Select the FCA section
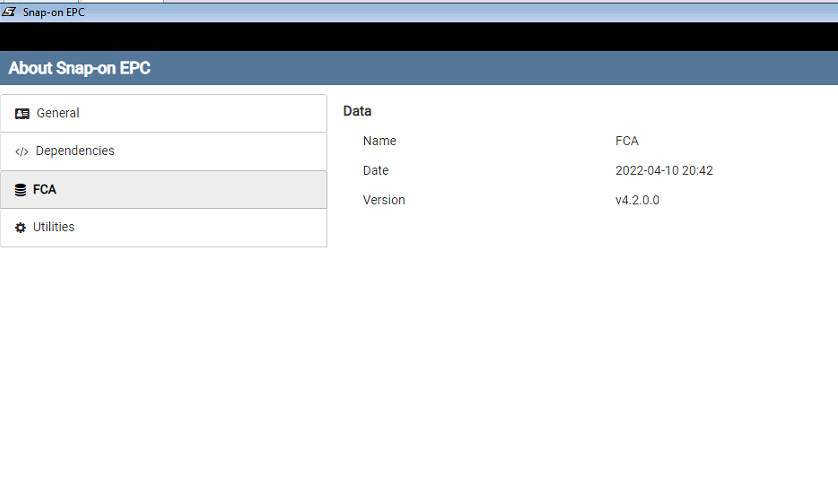Image resolution: width=838 pixels, height=503 pixels. (x=164, y=190)
